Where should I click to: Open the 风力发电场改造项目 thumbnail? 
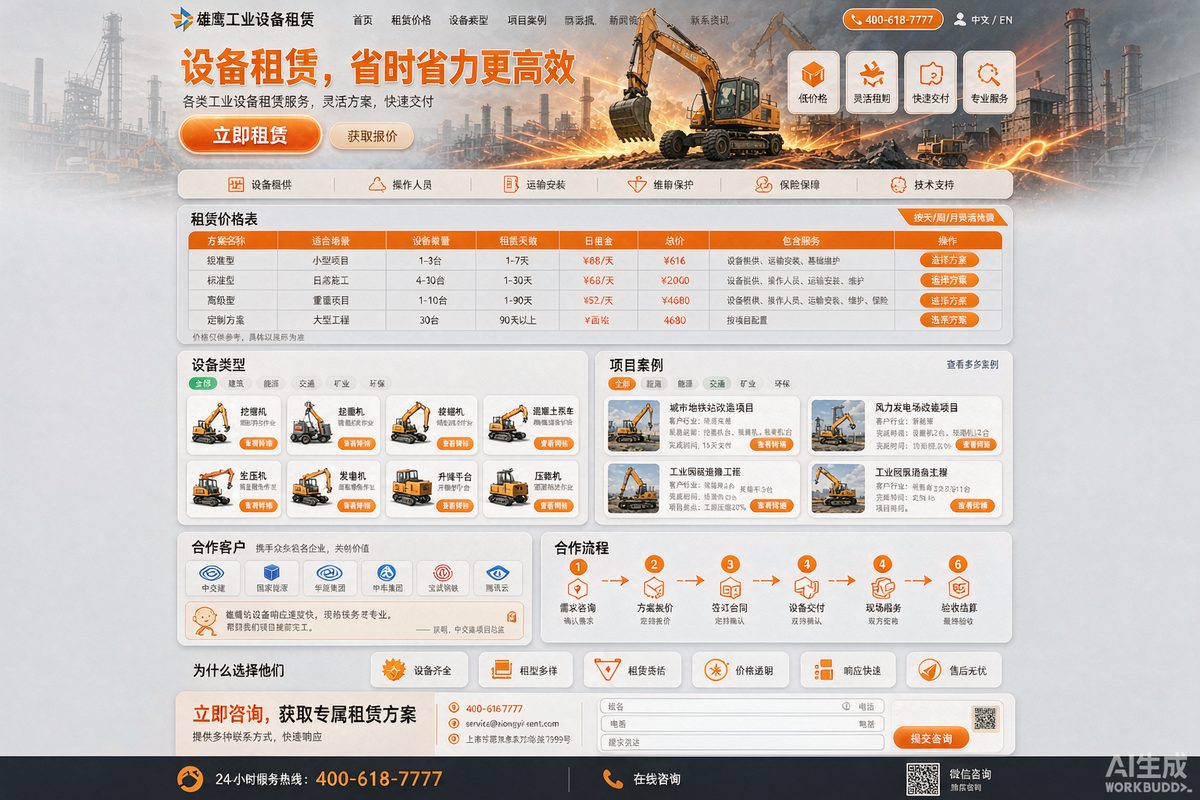(x=838, y=425)
